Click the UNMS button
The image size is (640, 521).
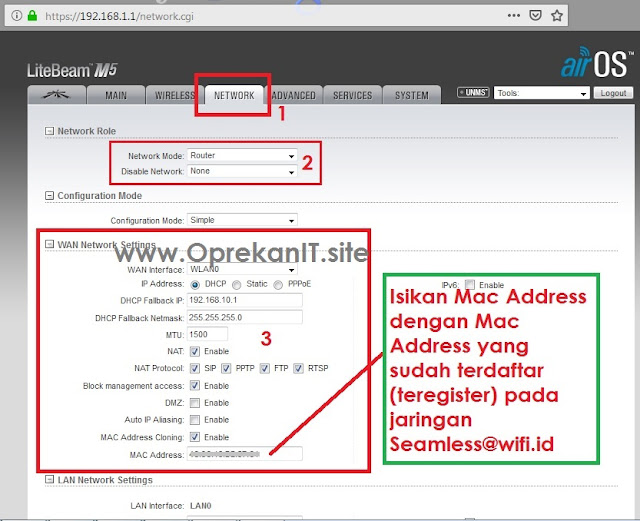(x=473, y=93)
